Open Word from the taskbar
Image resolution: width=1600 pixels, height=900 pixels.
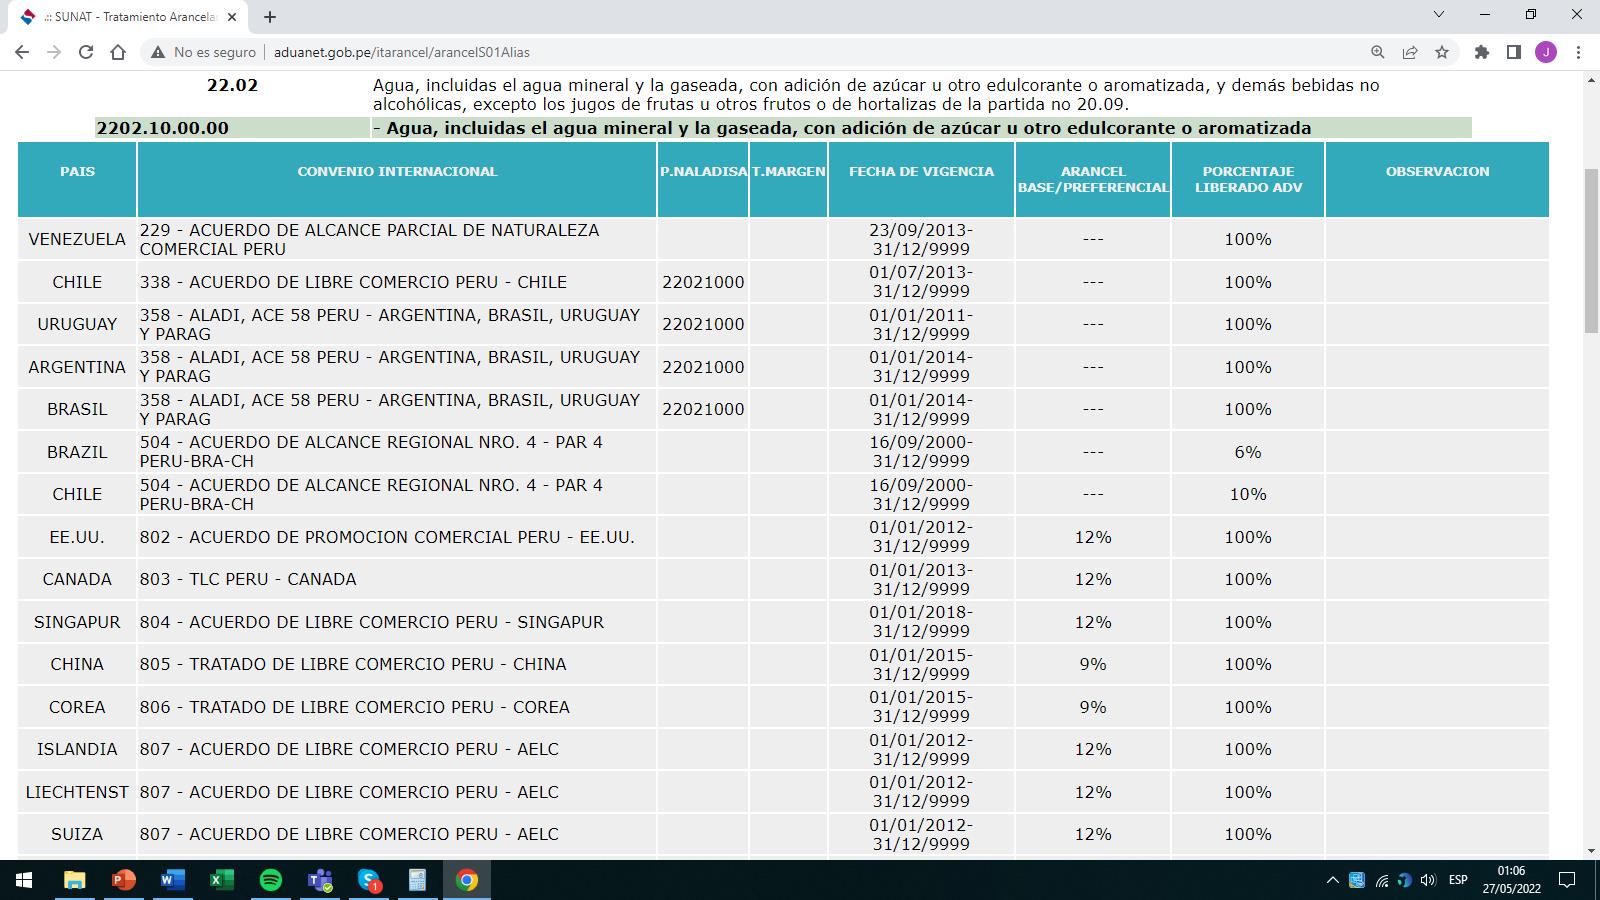tap(173, 880)
